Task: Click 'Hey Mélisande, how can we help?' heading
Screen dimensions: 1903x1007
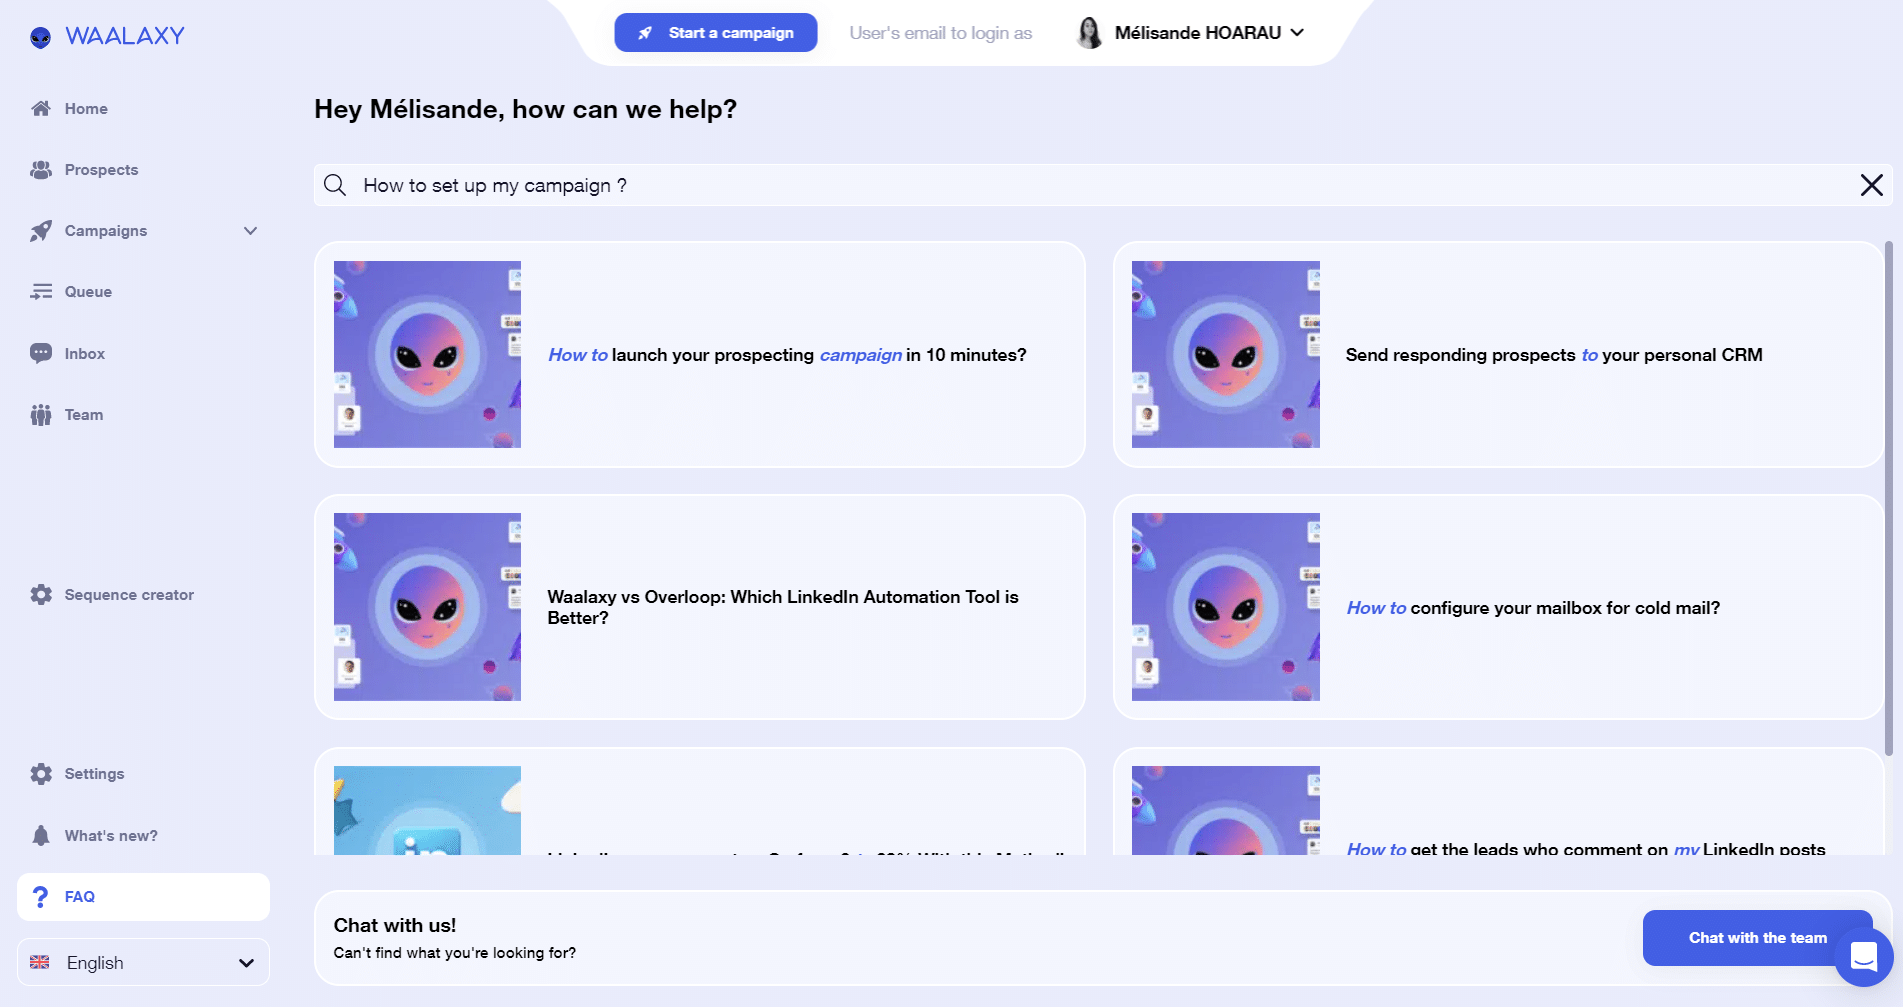Action: (x=525, y=109)
